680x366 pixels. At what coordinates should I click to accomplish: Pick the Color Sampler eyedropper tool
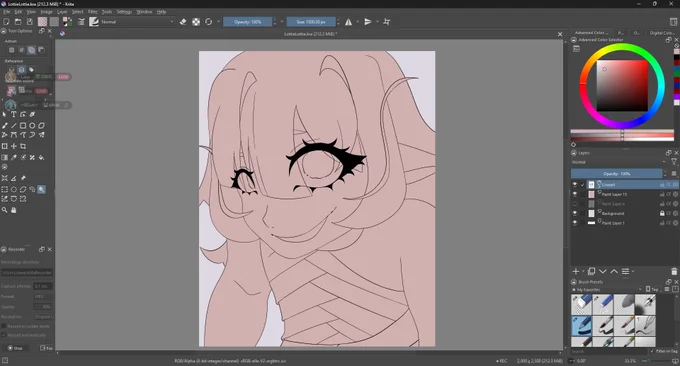(x=13, y=157)
